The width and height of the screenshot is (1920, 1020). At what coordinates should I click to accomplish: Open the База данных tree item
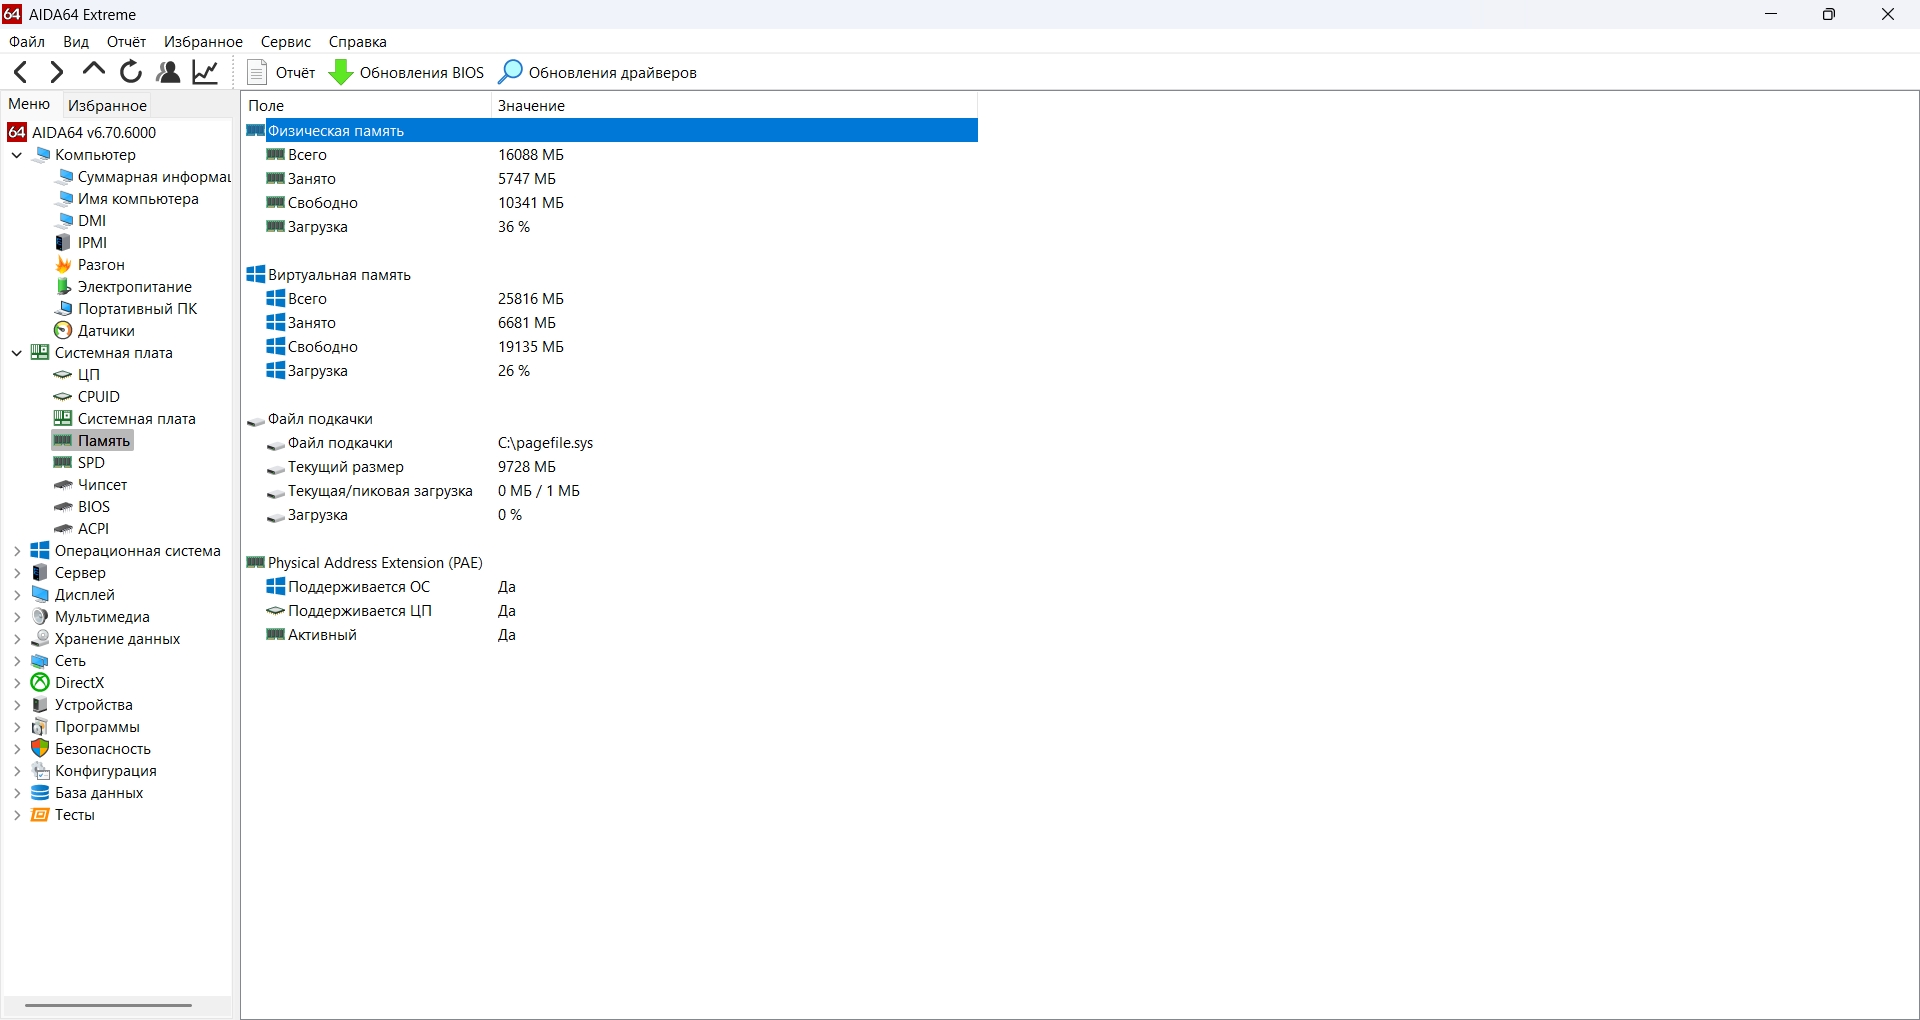[88, 793]
